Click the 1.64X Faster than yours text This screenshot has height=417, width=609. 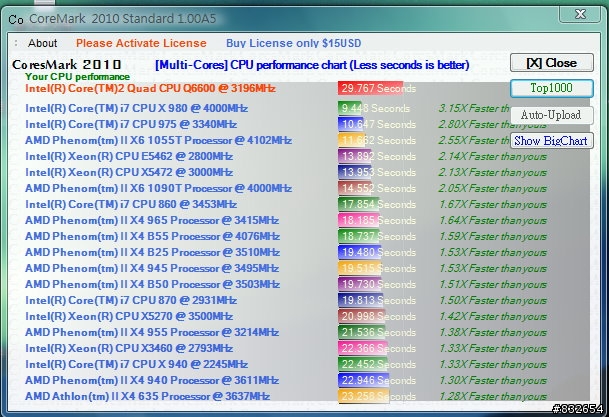pyautogui.click(x=493, y=221)
